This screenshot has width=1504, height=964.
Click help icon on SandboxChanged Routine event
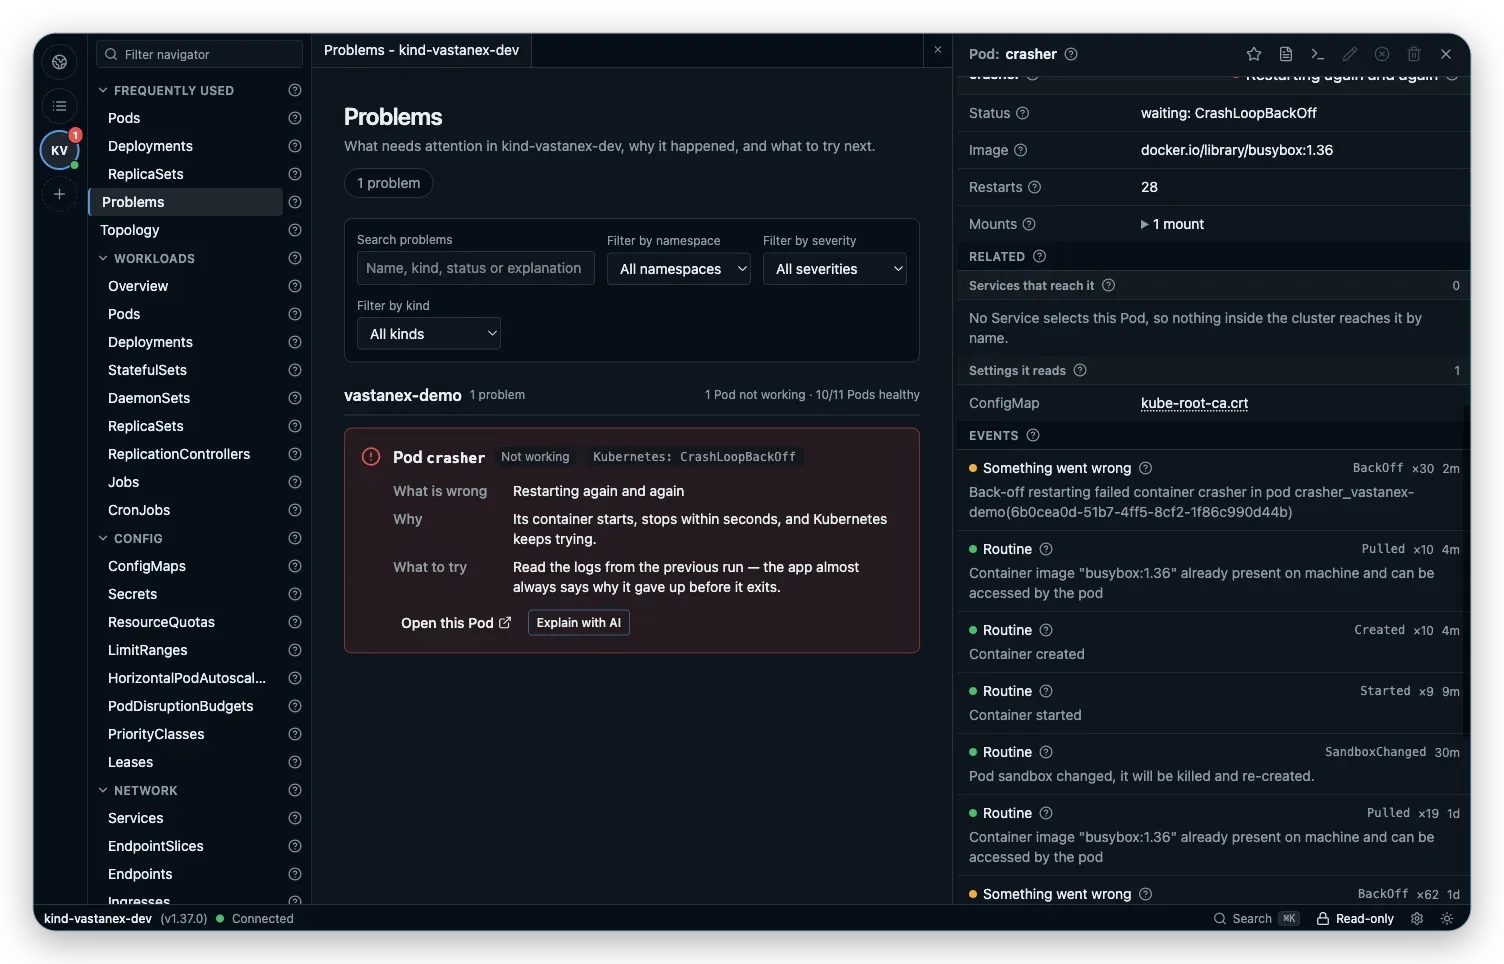1046,752
